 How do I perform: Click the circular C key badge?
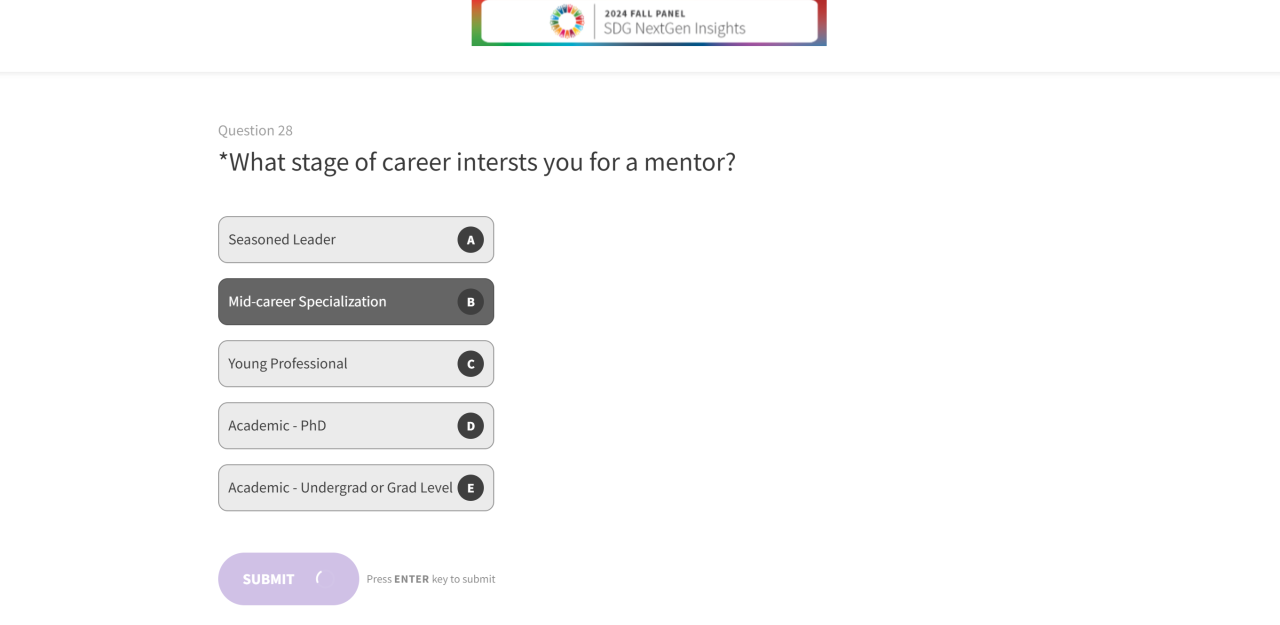tap(471, 364)
